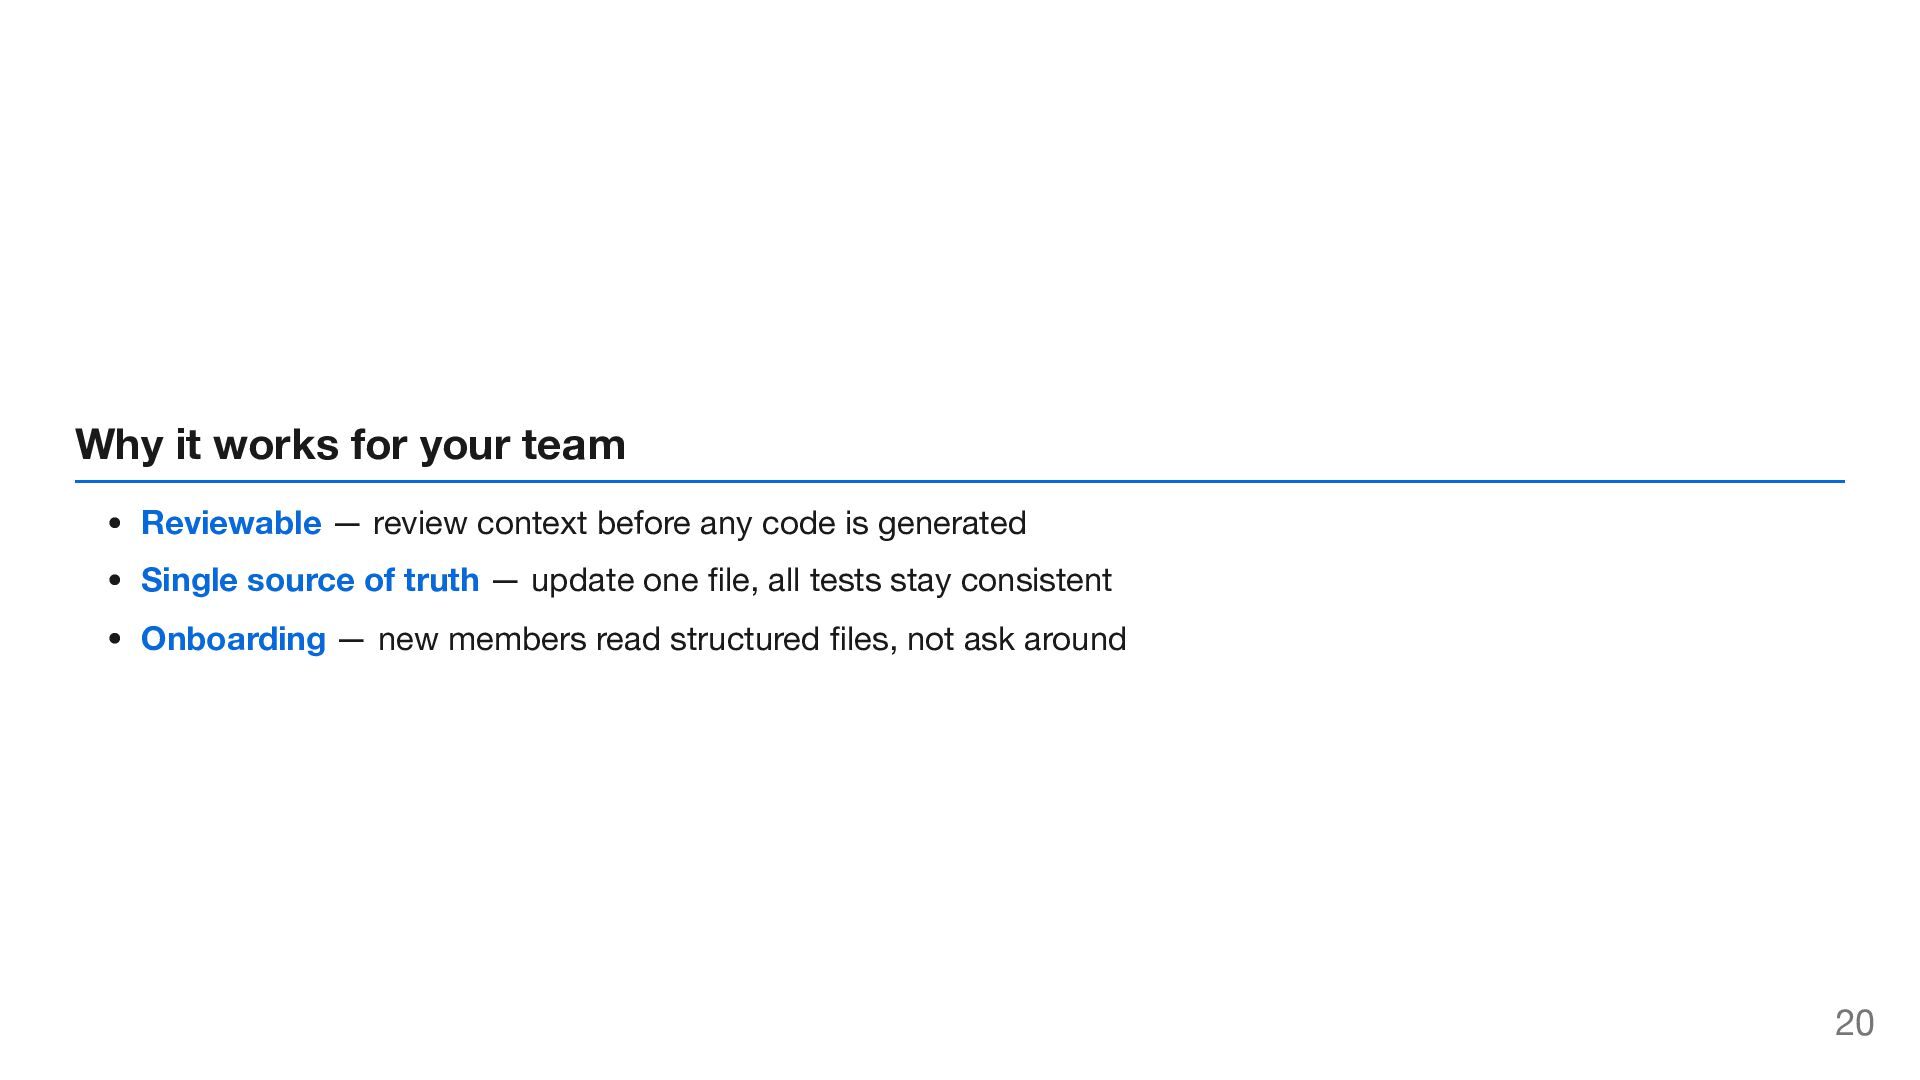Click the "Why it works for your team" heading
1920x1080 pixels.
click(x=350, y=445)
